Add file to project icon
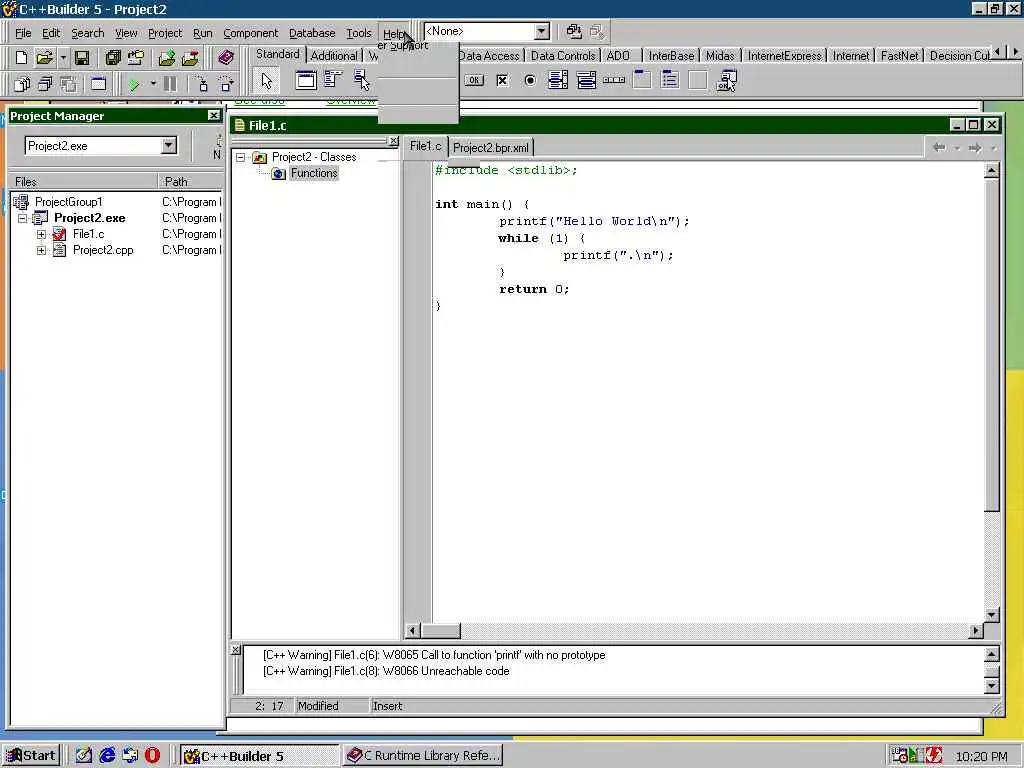Viewport: 1024px width, 768px height. click(x=167, y=57)
